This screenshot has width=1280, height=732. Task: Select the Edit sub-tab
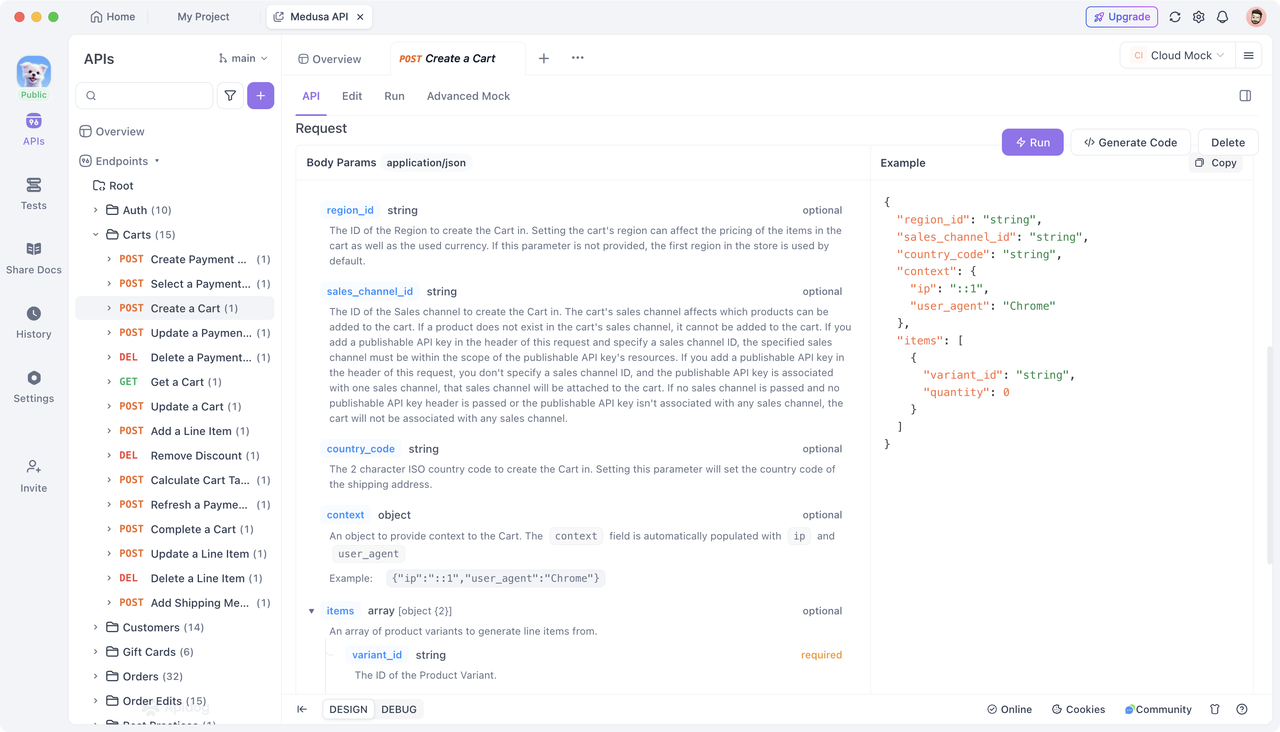click(352, 96)
